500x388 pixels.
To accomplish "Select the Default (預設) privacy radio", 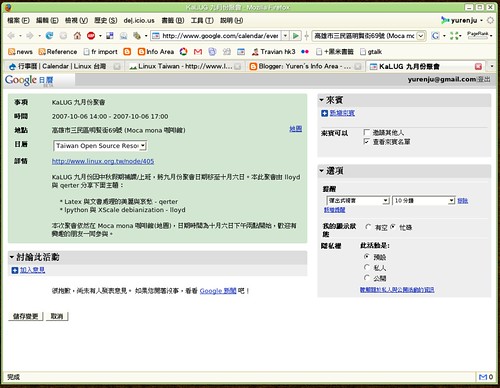I will [x=367, y=257].
